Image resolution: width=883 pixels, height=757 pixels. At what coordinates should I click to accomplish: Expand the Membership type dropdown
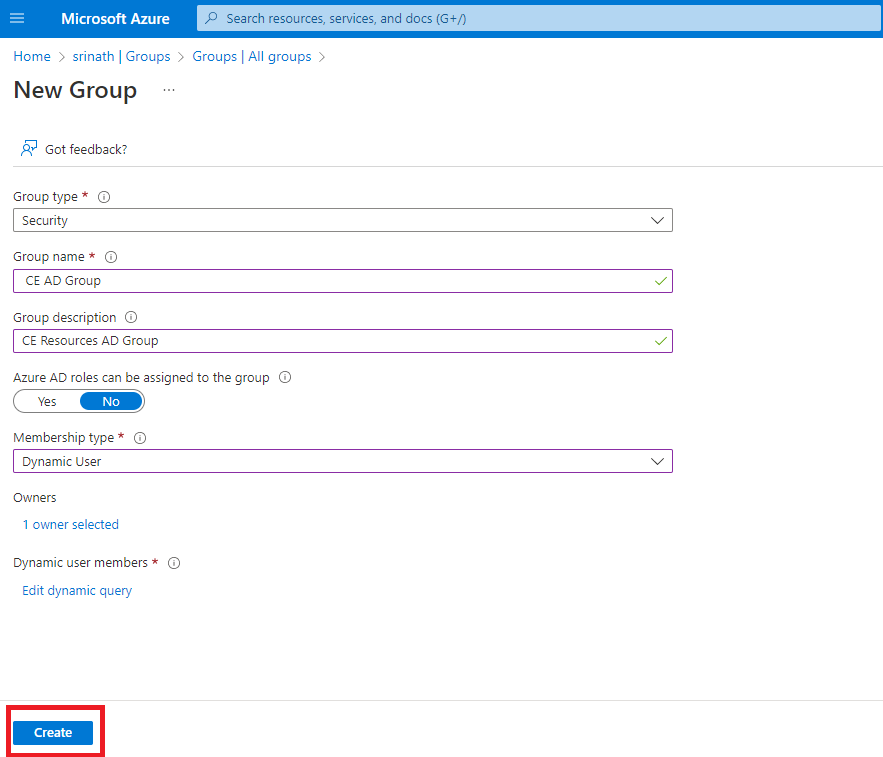tap(342, 461)
